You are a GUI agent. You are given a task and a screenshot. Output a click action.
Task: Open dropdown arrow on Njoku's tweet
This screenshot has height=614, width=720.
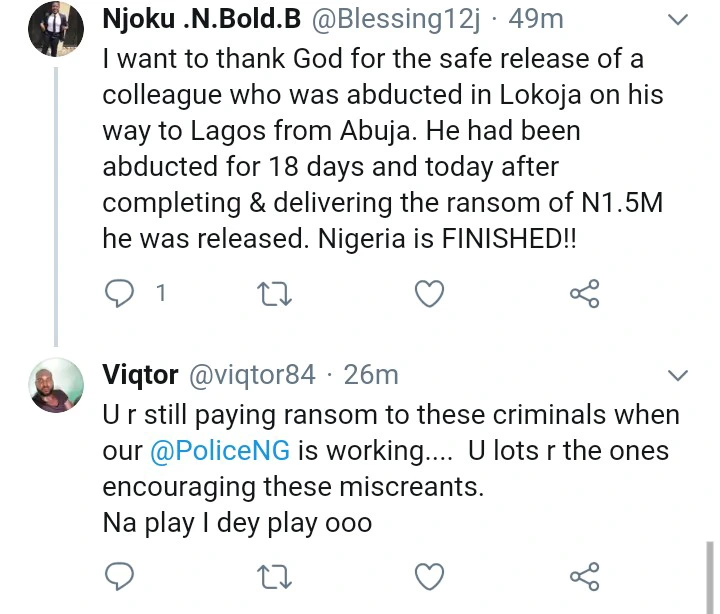point(678,20)
